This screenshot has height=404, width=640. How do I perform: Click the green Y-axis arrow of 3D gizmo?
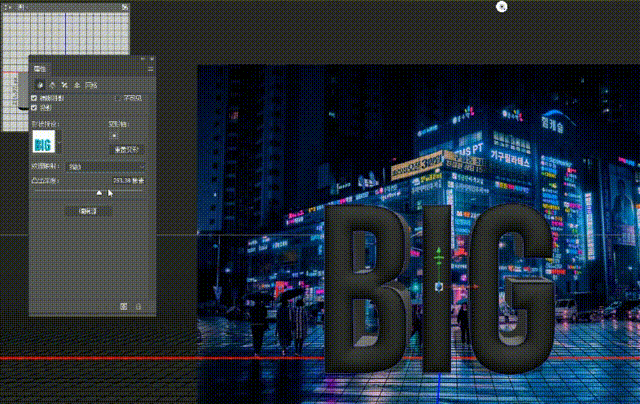439,251
